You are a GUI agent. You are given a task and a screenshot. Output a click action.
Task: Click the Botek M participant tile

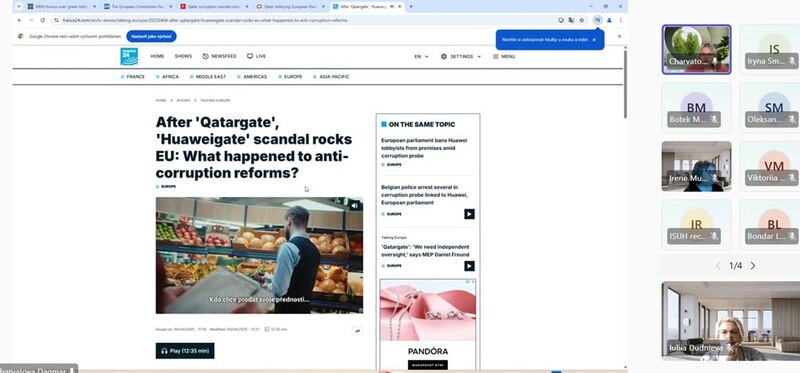[x=696, y=108]
